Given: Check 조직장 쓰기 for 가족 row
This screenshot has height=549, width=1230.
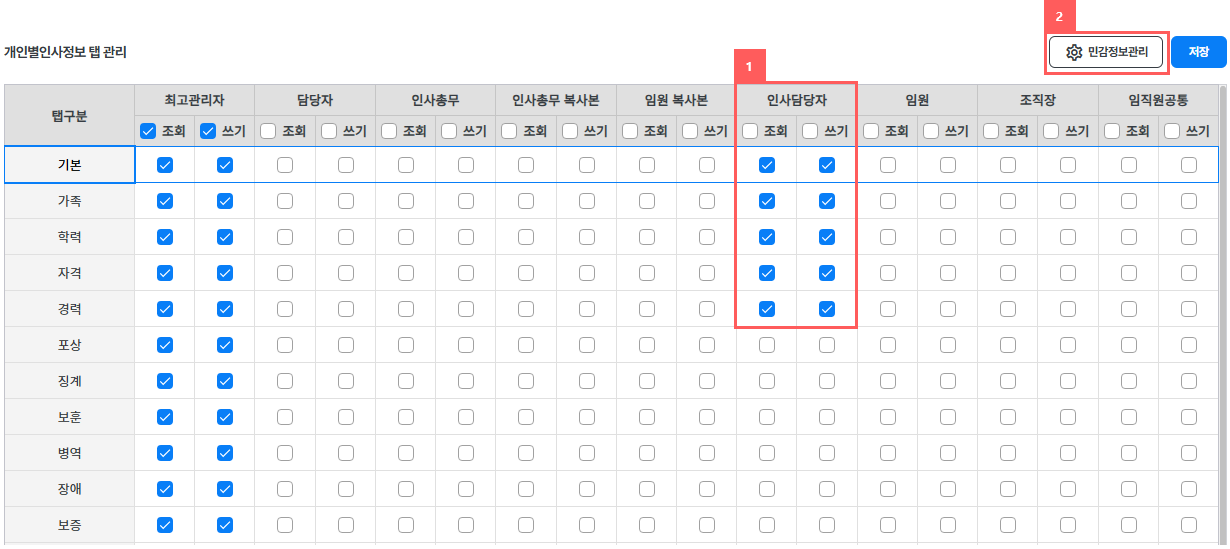Looking at the screenshot, I should tap(1068, 201).
